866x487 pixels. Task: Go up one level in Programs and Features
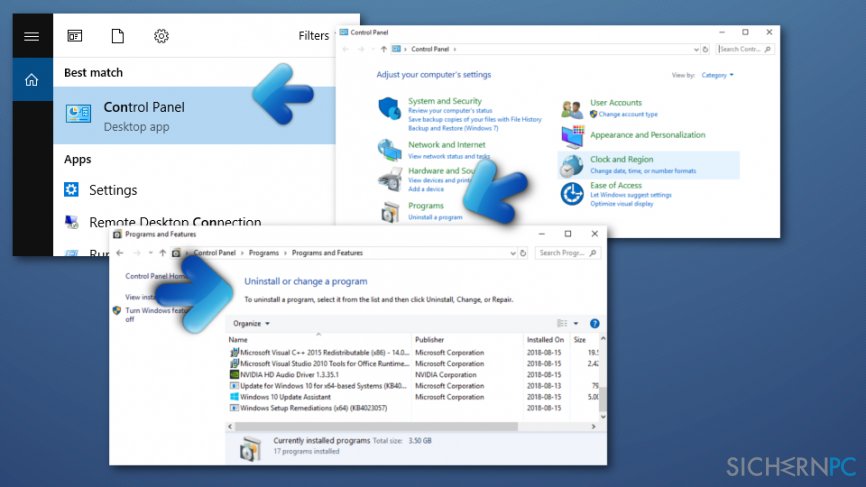[162, 253]
